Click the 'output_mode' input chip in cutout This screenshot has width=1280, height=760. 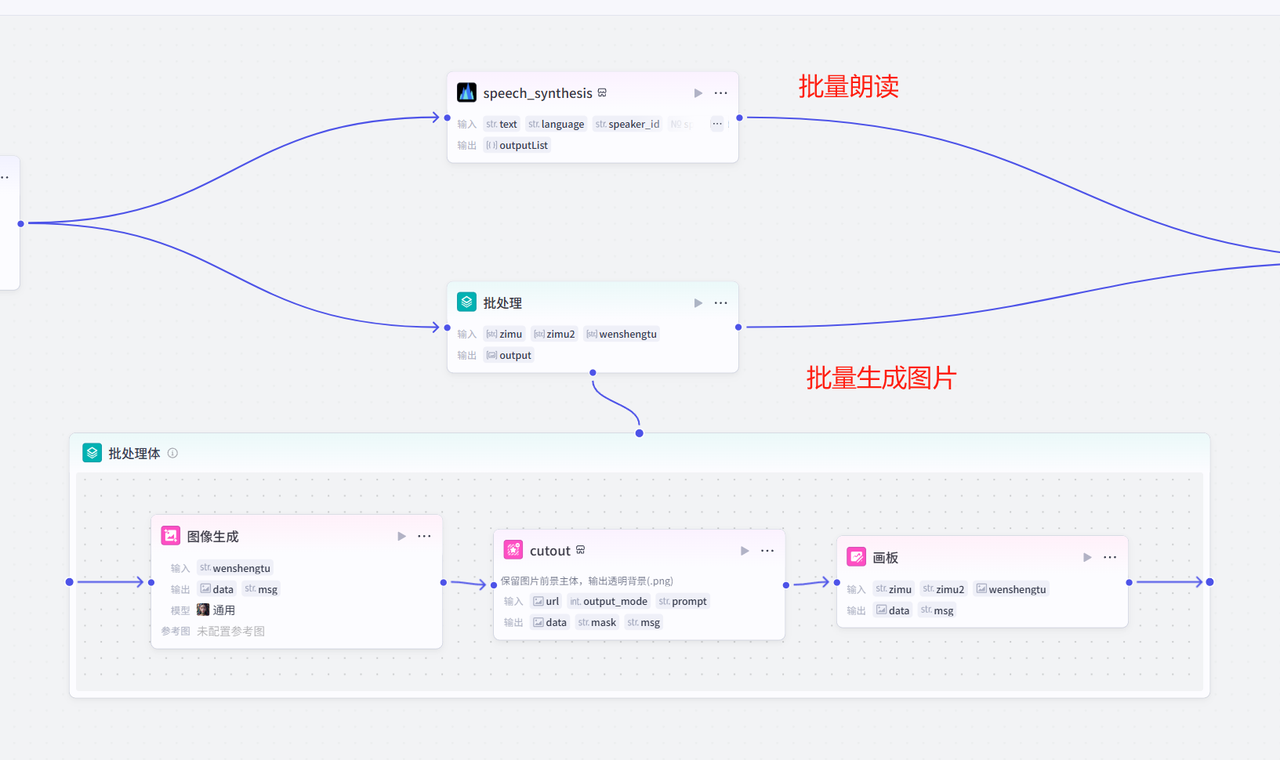click(609, 601)
